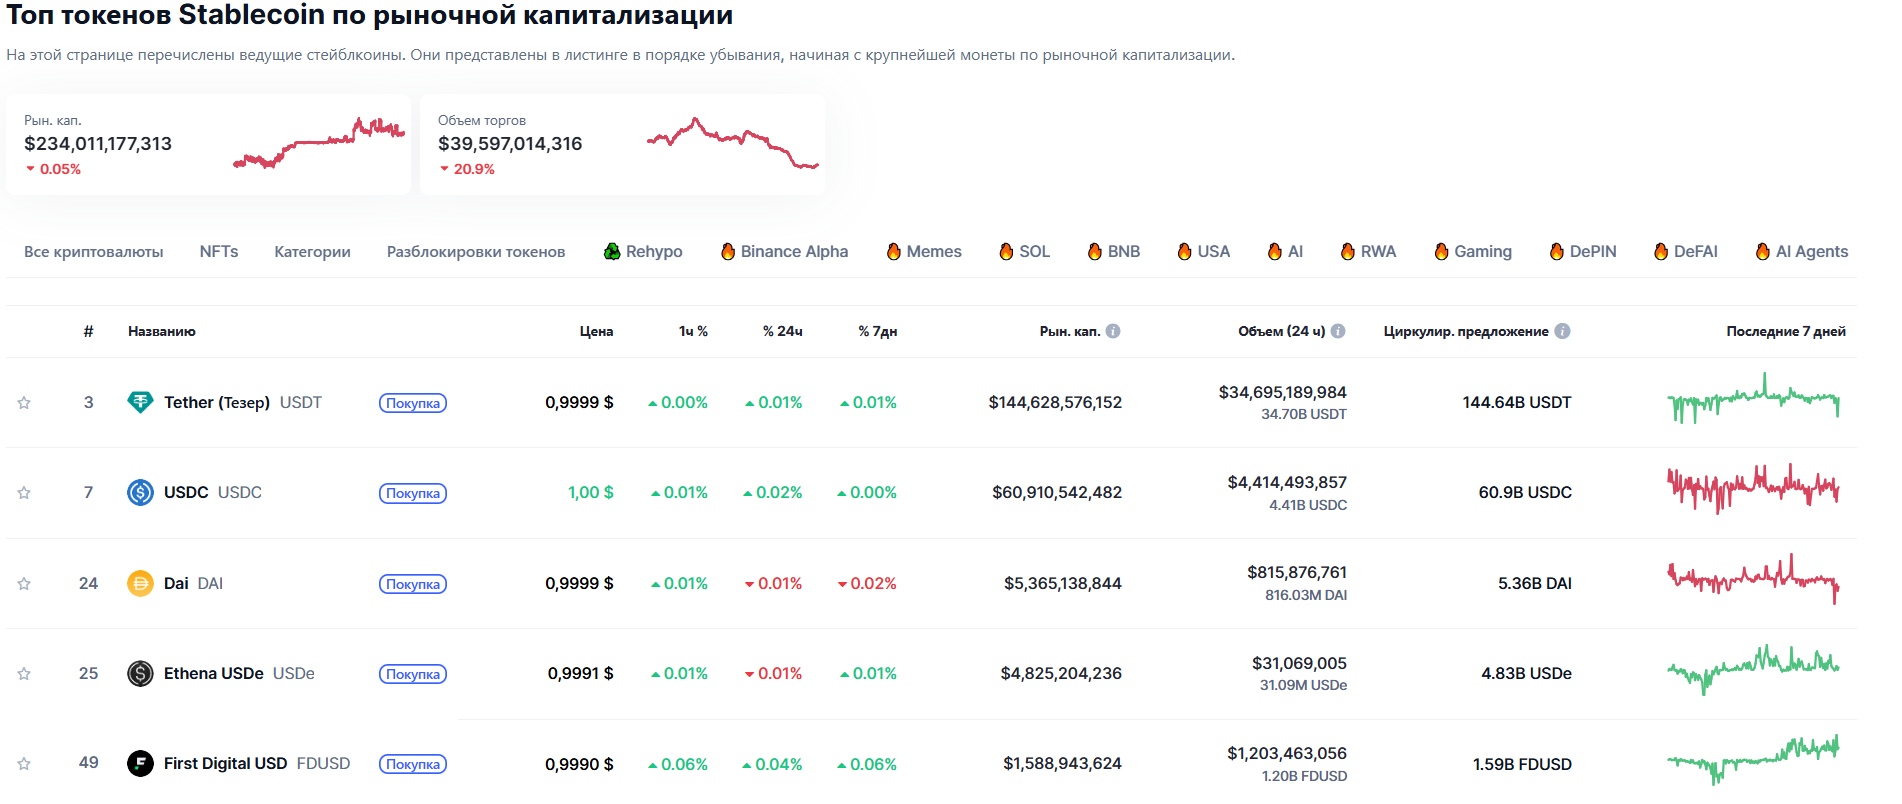The image size is (1902, 804).
Task: Open the Категории tab
Action: click(x=312, y=252)
